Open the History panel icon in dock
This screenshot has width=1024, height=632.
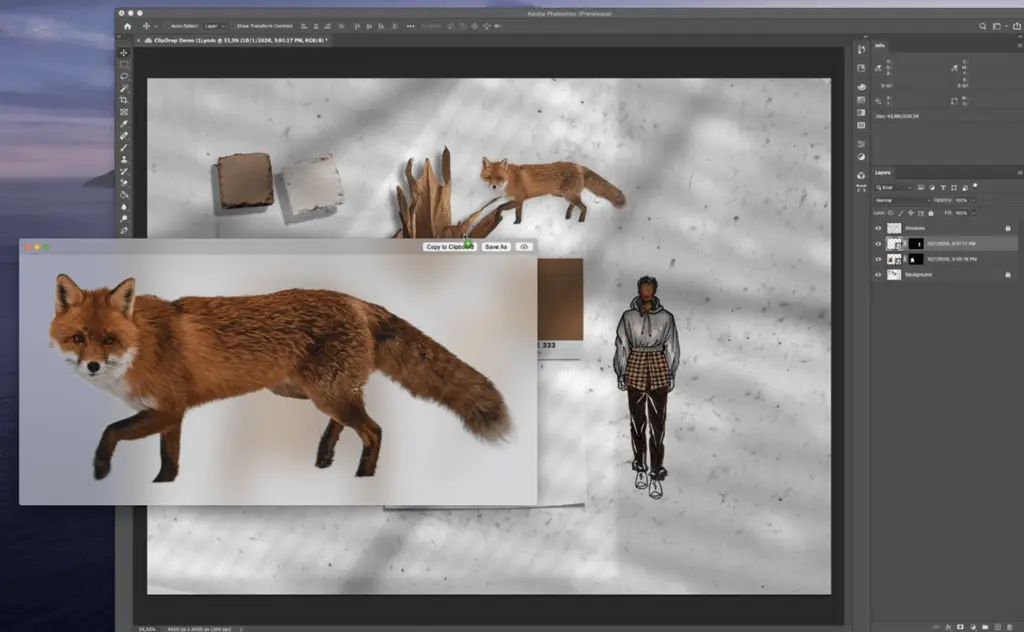[x=861, y=50]
